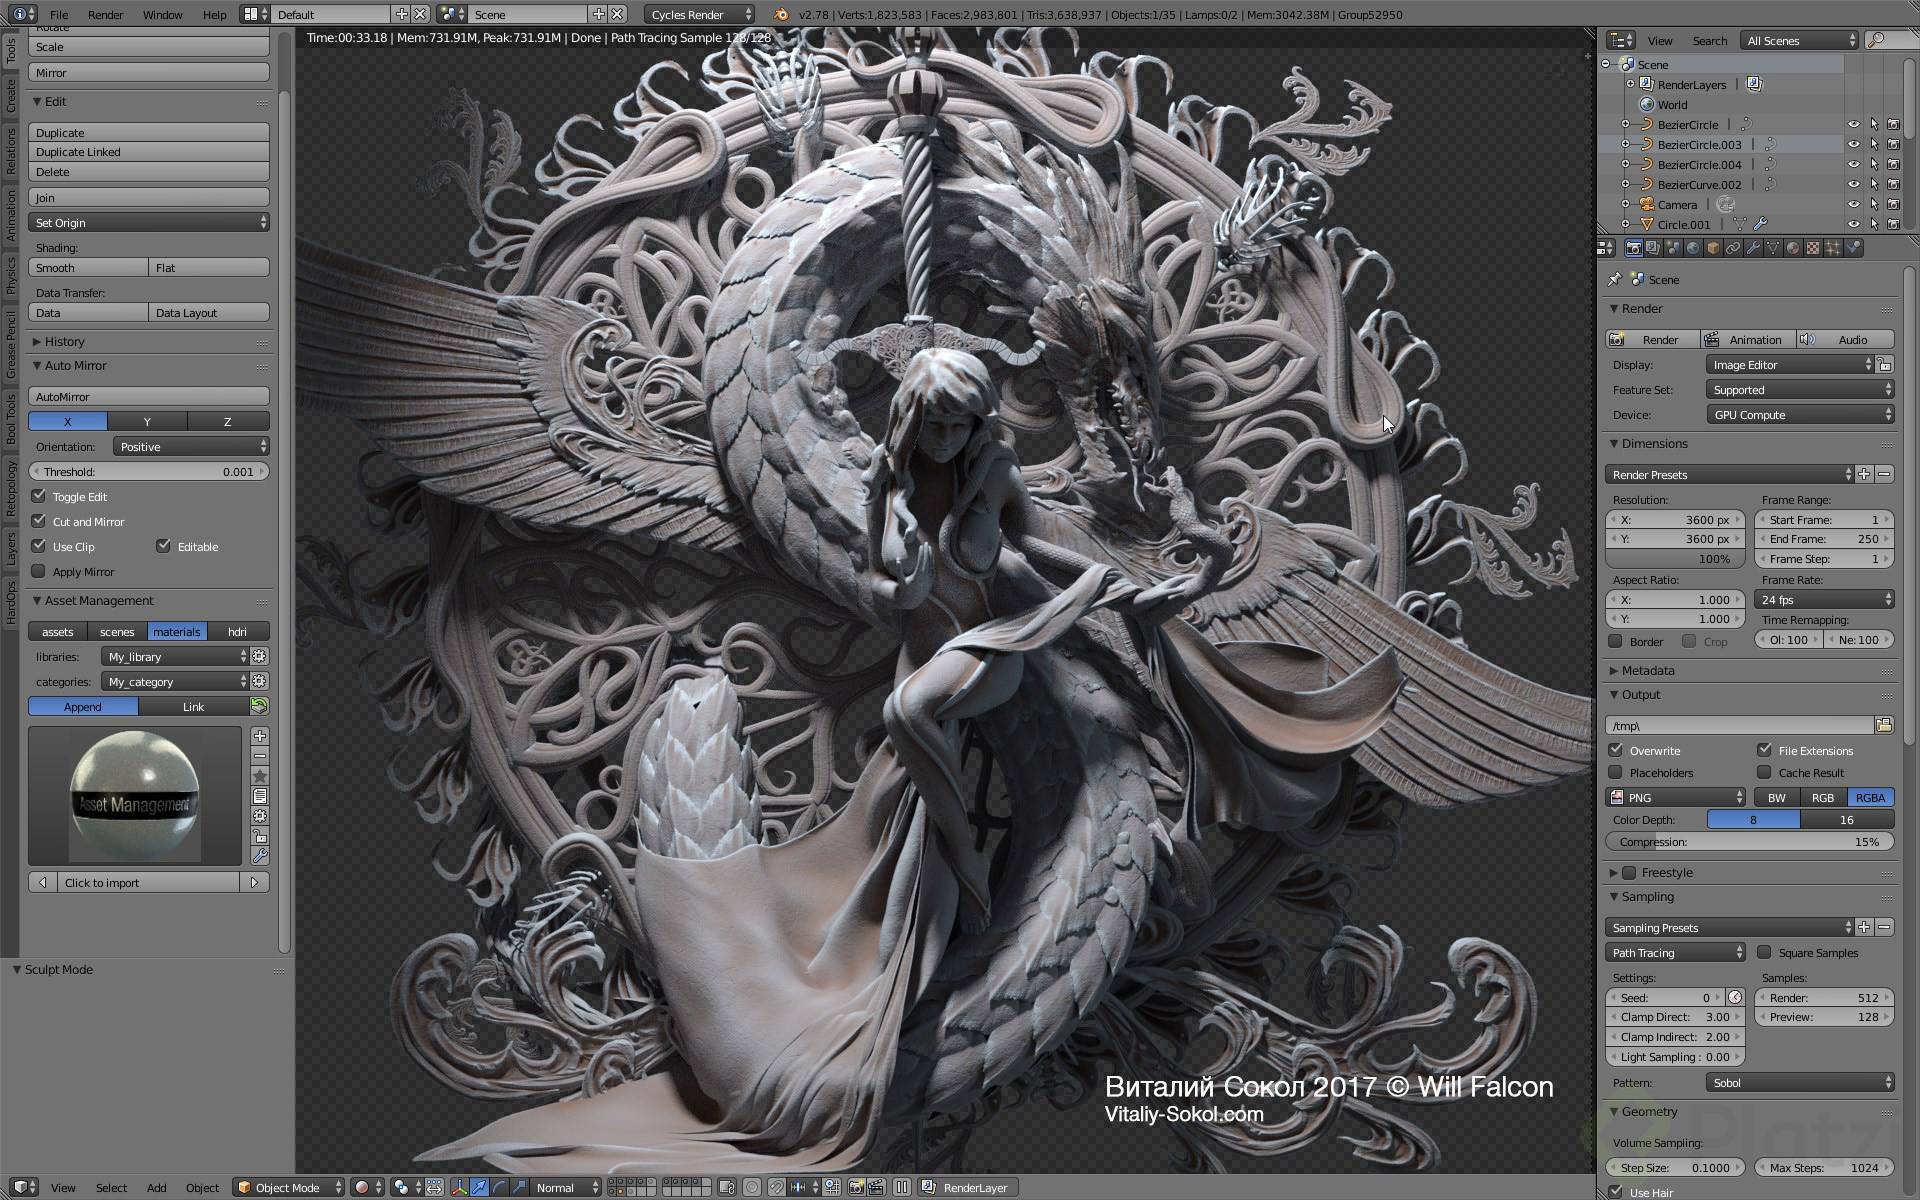Expand the BezierCircle.003 entry in the Outliner
1920x1200 pixels.
[1626, 144]
